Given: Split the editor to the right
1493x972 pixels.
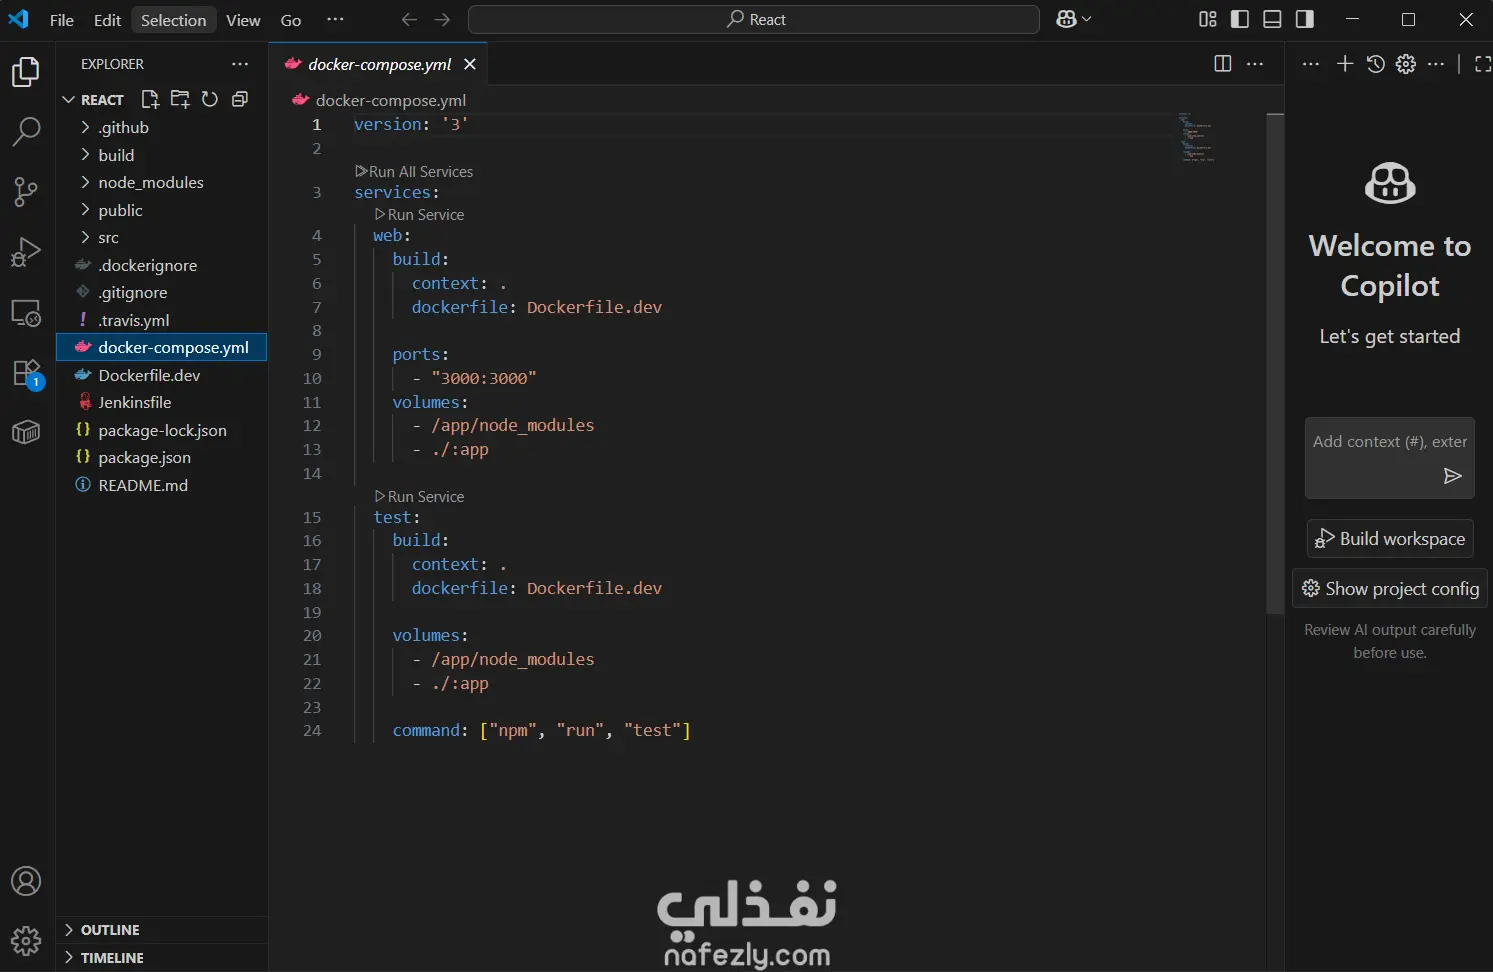Looking at the screenshot, I should 1222,64.
